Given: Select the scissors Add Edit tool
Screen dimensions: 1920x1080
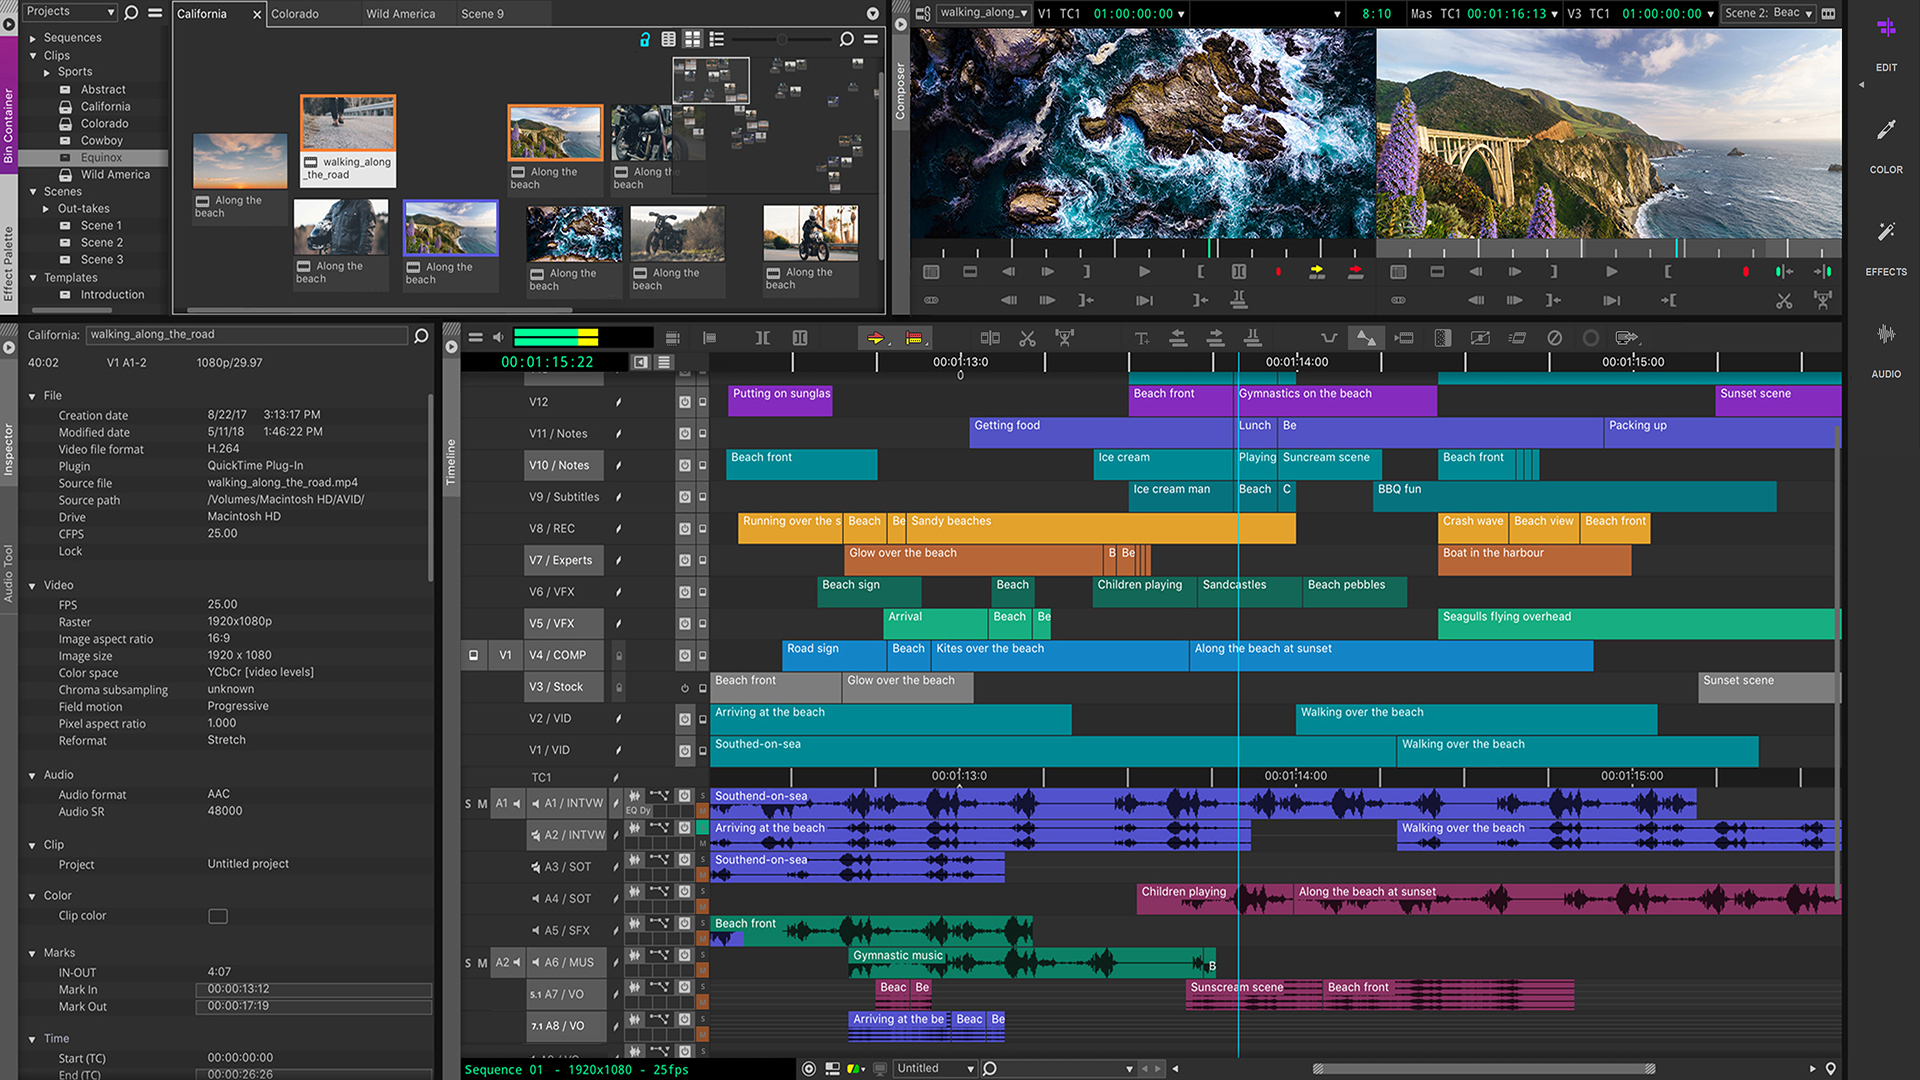Looking at the screenshot, I should [1027, 338].
